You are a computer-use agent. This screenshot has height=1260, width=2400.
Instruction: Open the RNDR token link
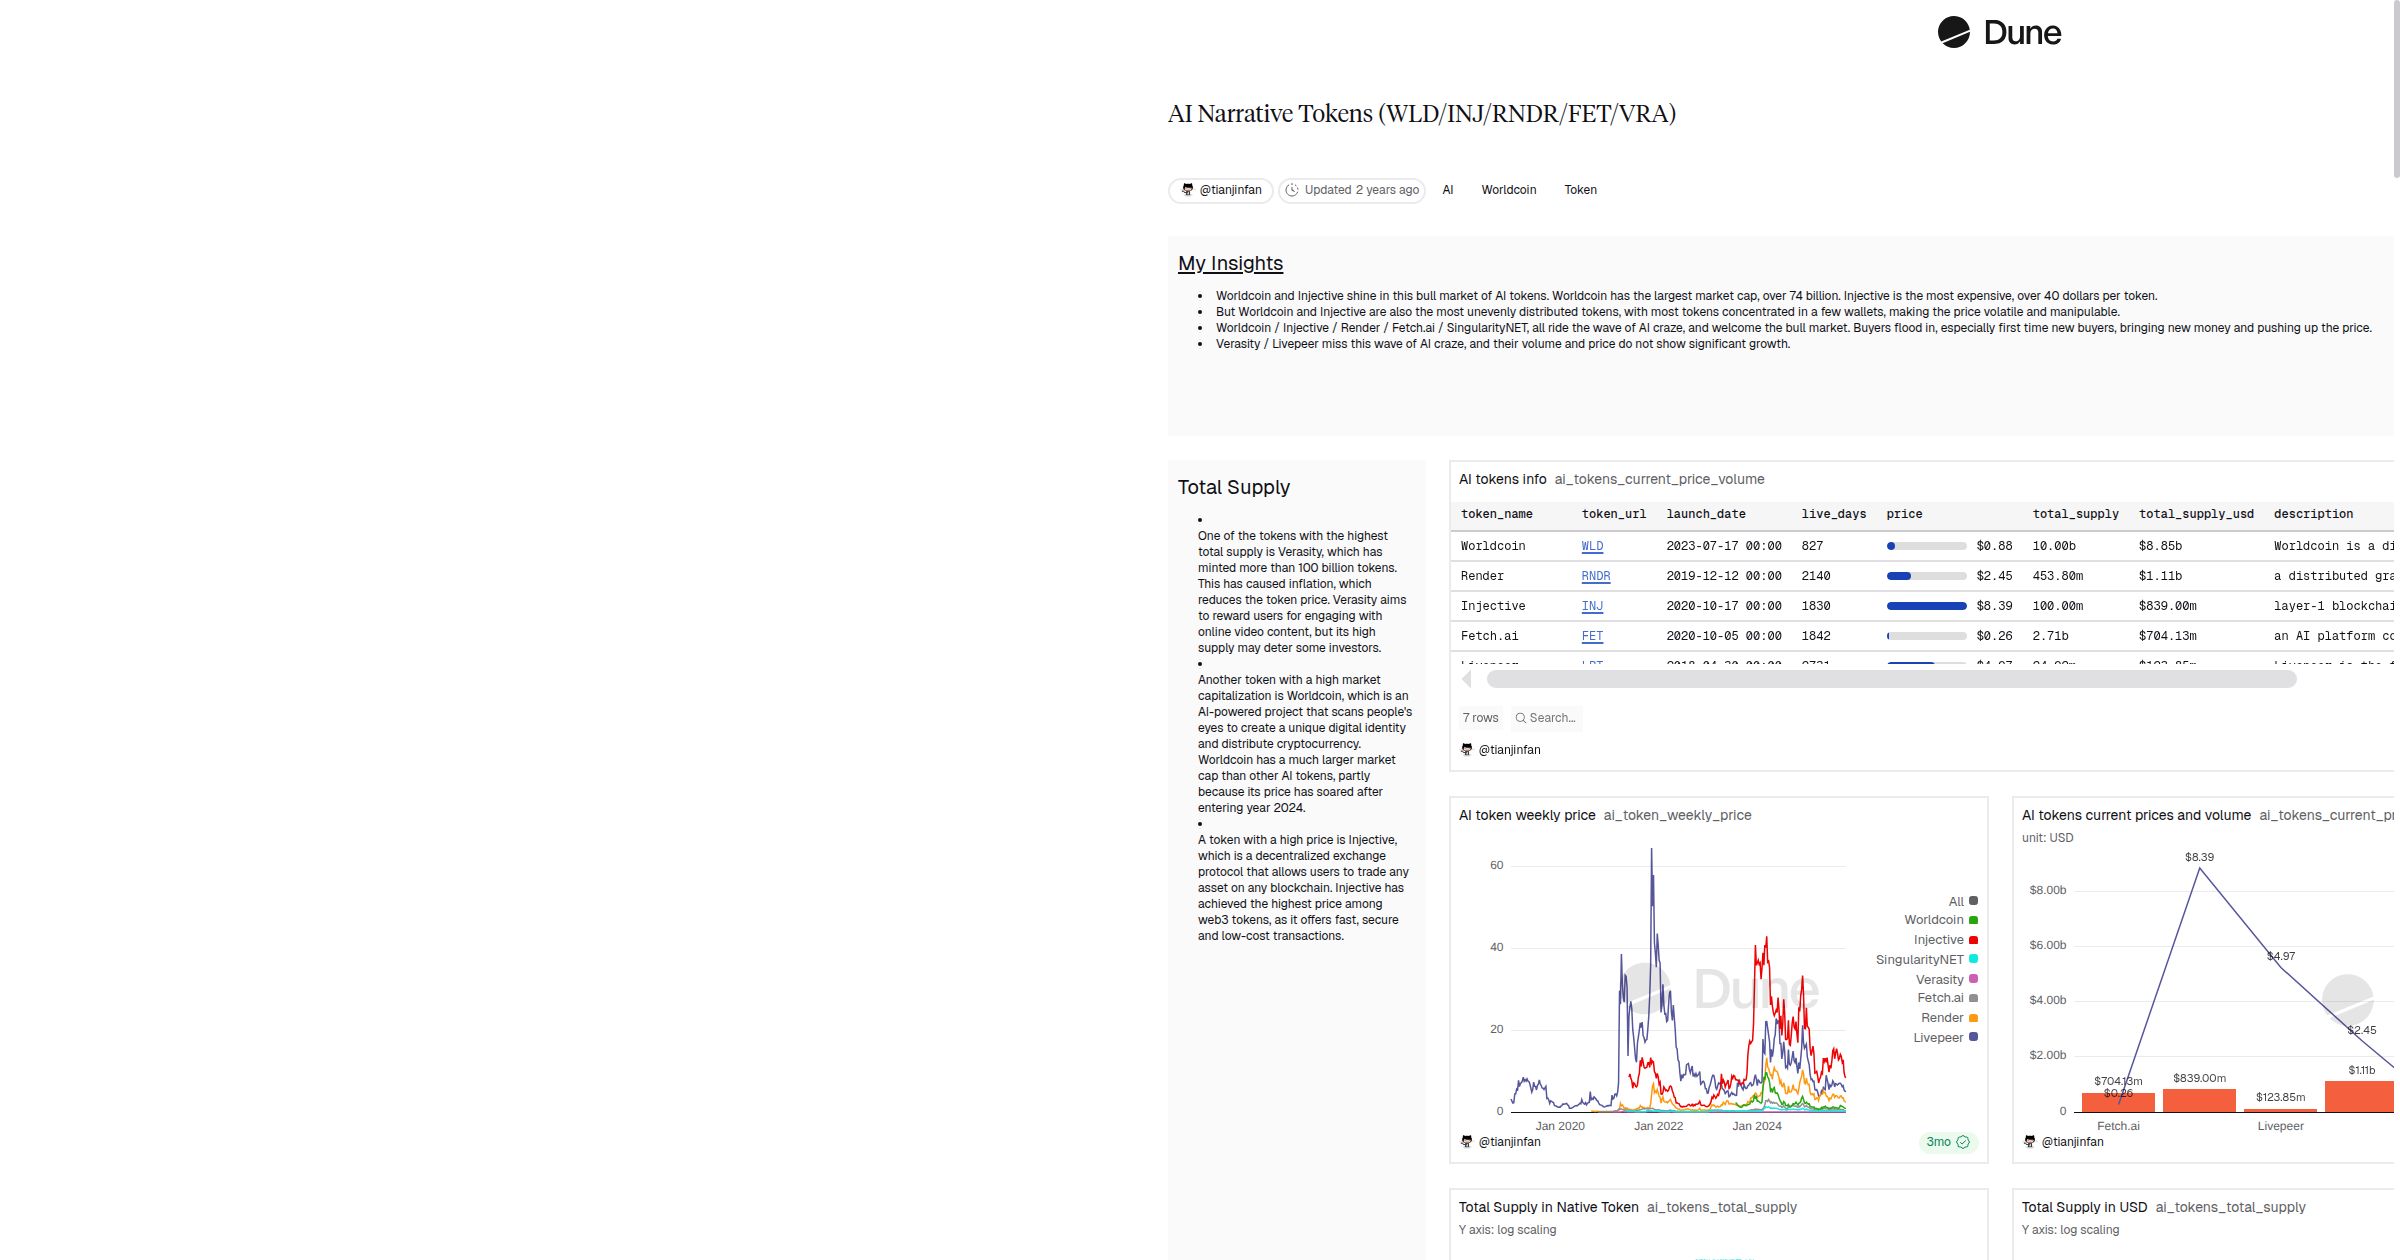click(x=1595, y=576)
